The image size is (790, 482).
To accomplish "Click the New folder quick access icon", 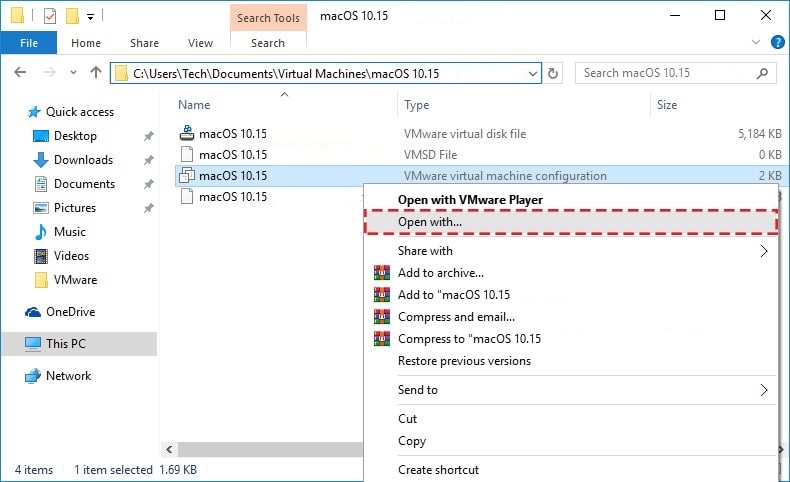I will click(73, 16).
